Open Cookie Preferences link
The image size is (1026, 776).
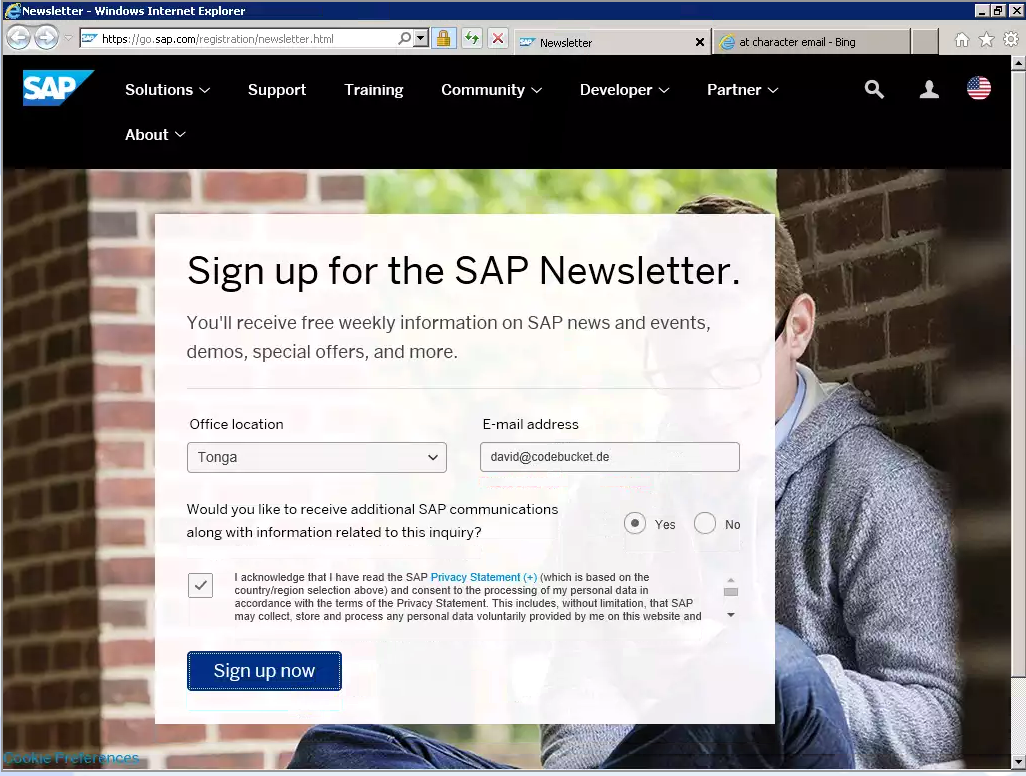[71, 758]
